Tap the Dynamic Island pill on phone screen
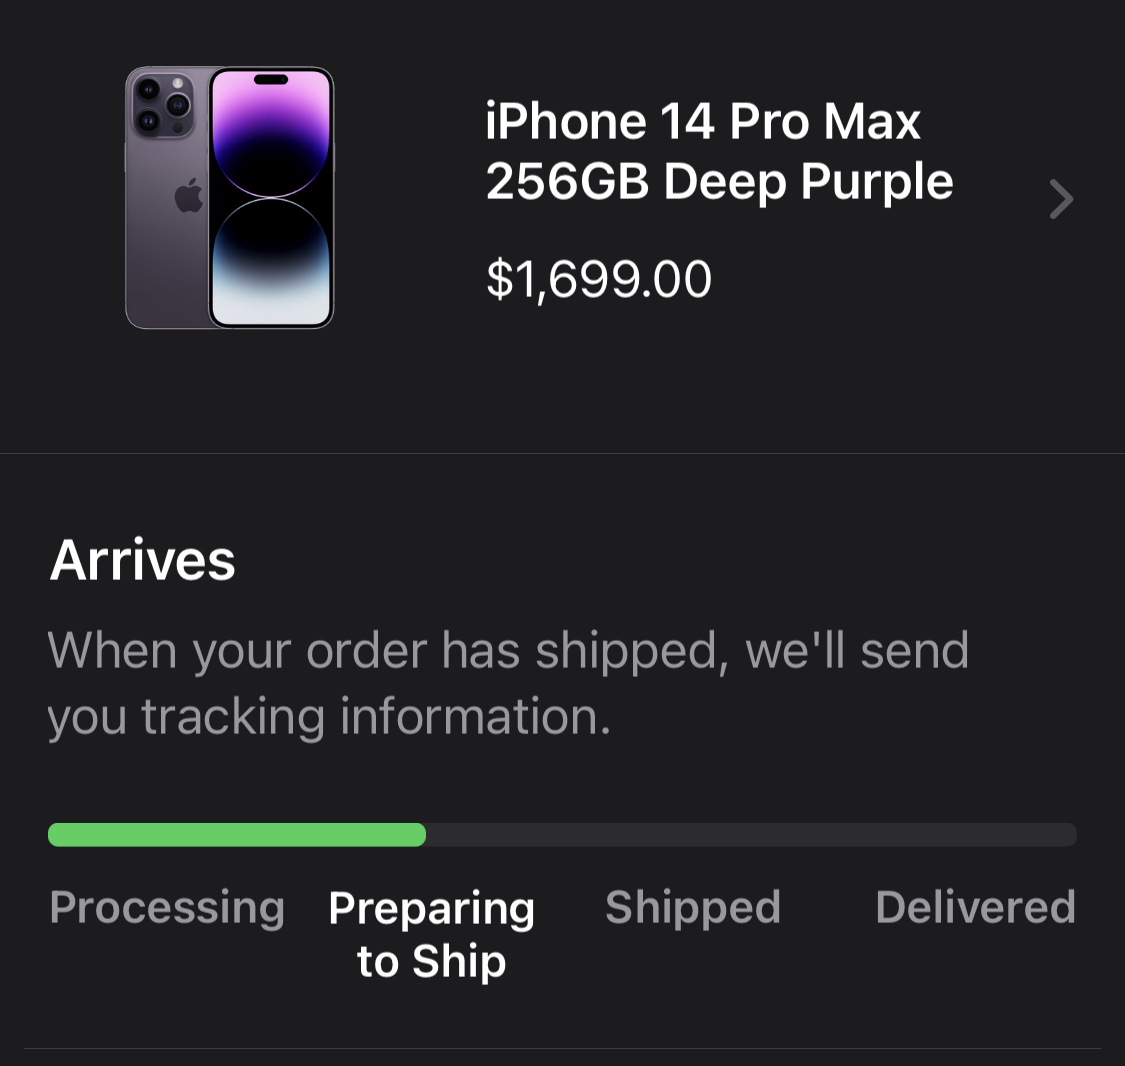 coord(271,80)
